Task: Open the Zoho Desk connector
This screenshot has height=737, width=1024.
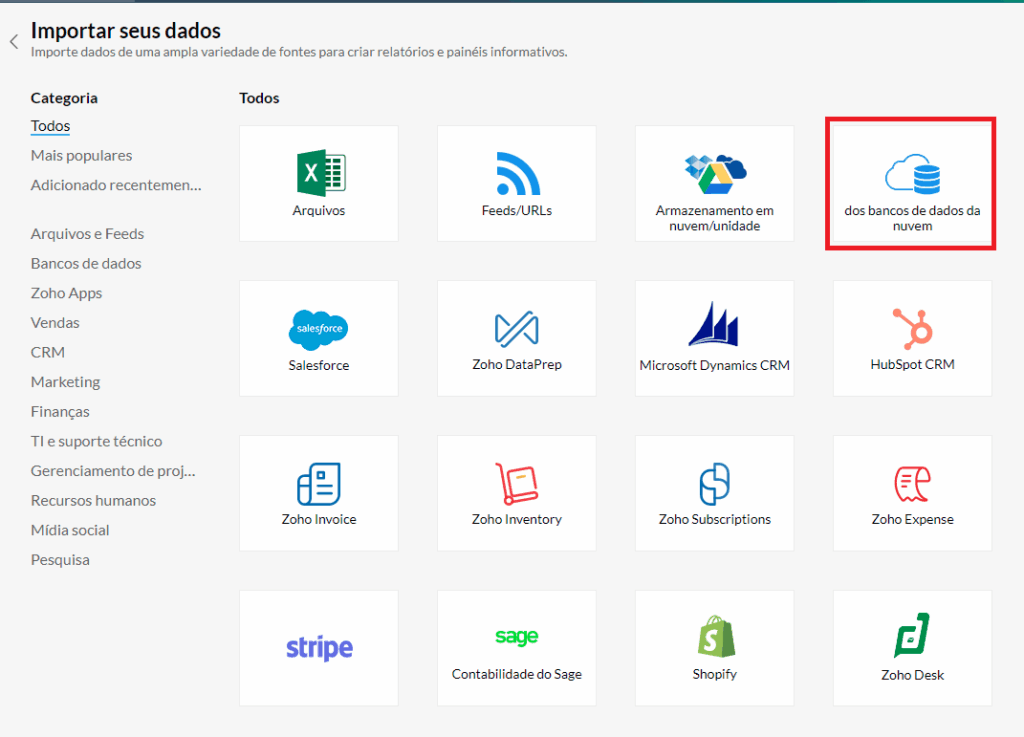Action: pyautogui.click(x=912, y=648)
